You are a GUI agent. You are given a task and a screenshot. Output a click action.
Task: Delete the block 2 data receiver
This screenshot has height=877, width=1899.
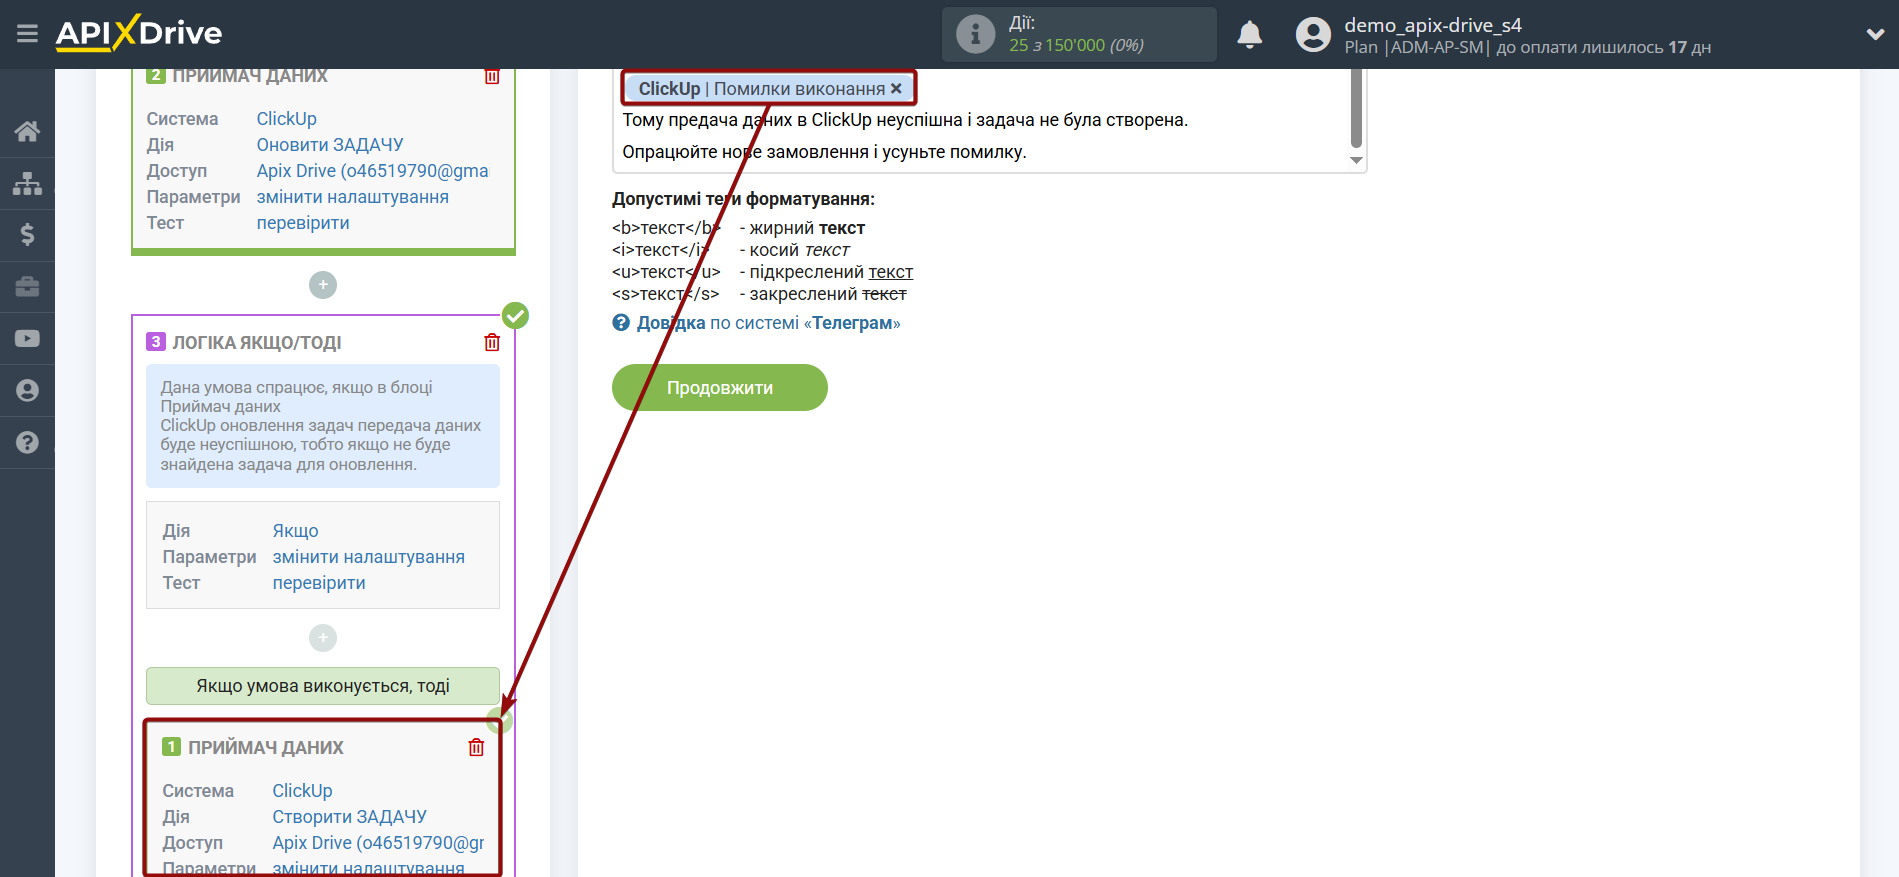tap(492, 76)
